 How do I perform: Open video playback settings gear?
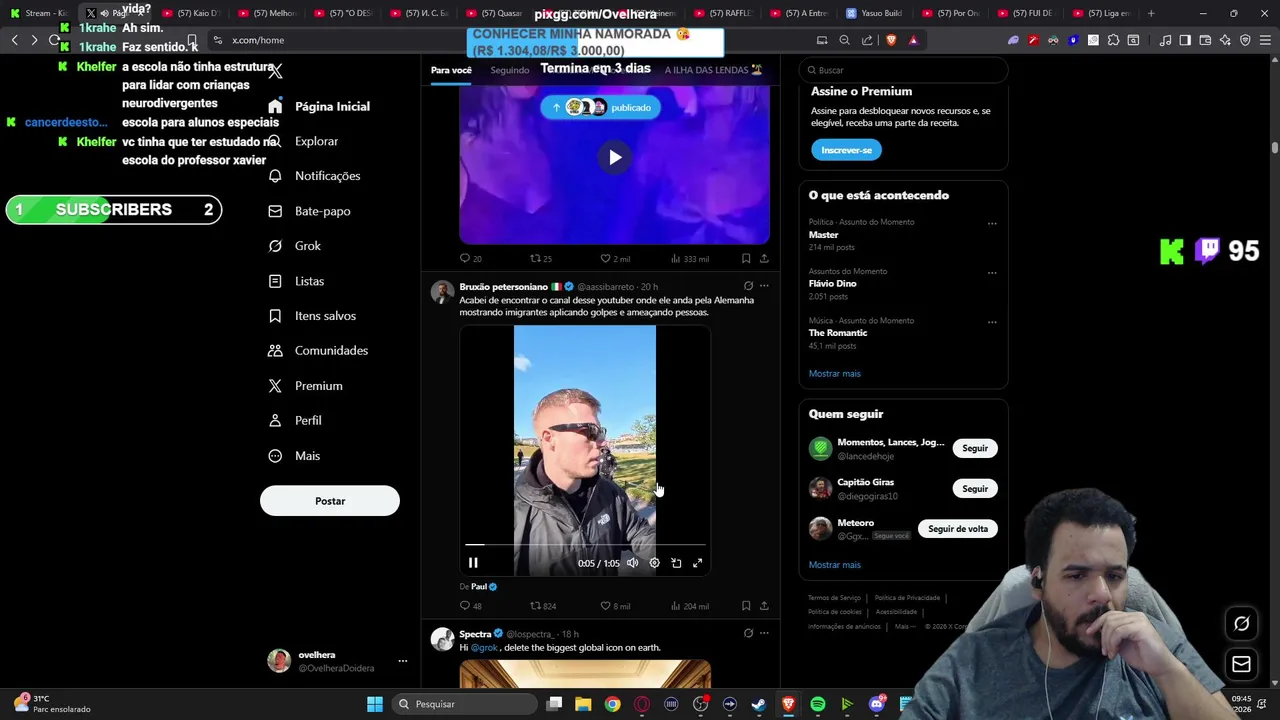tap(654, 563)
